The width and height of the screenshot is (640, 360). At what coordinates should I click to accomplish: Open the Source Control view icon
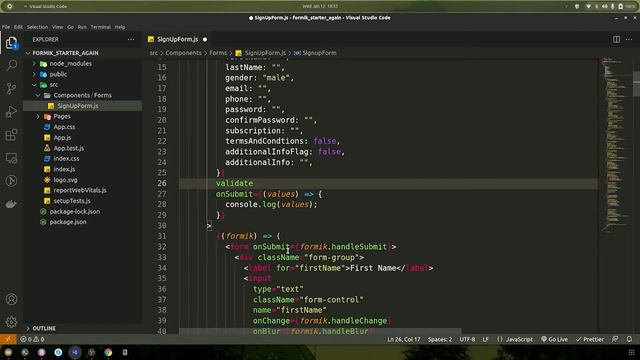point(11,89)
